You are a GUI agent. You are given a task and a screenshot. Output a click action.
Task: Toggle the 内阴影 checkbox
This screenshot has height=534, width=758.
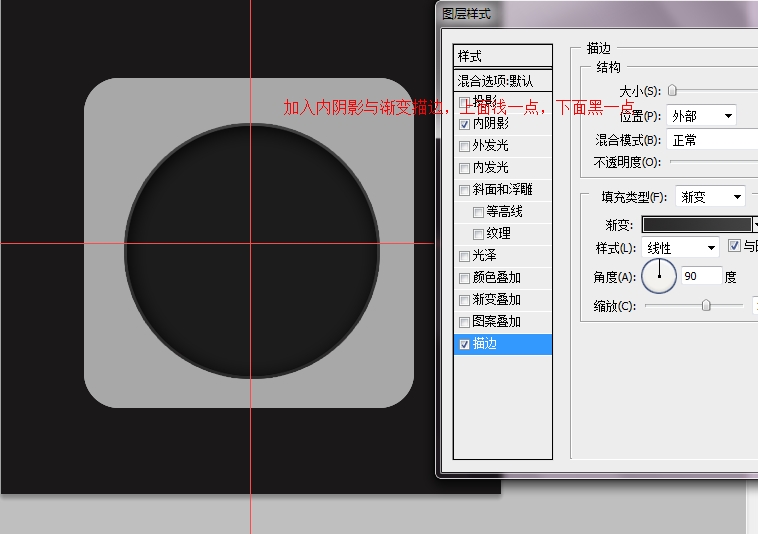465,124
